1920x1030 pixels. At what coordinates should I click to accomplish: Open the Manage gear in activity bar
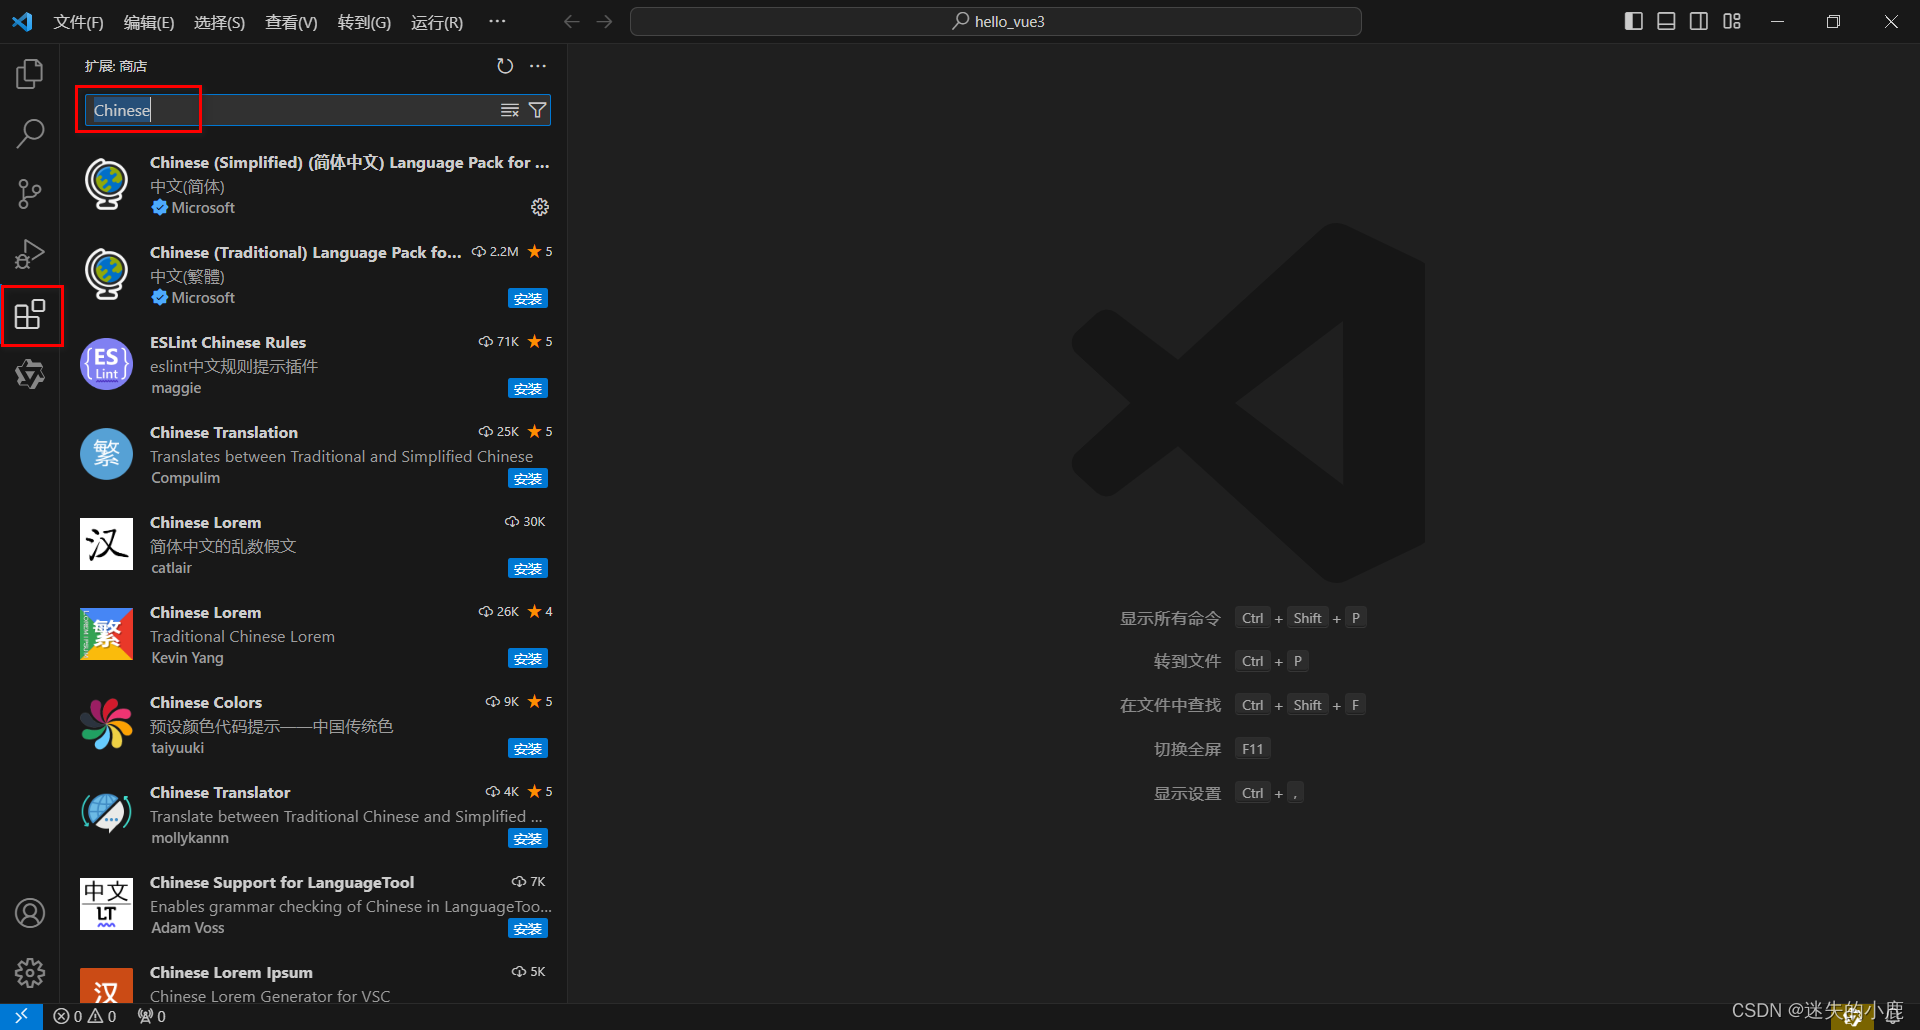pyautogui.click(x=30, y=973)
